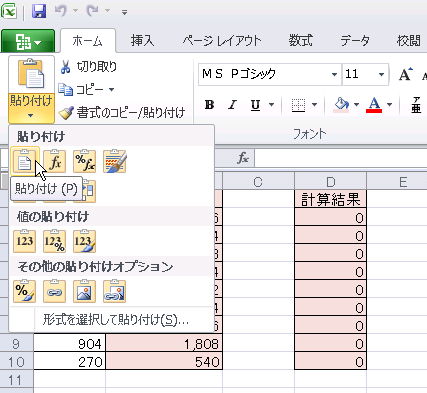The image size is (427, 393).
Task: Select Paste as Picture icon
Action: click(85, 291)
